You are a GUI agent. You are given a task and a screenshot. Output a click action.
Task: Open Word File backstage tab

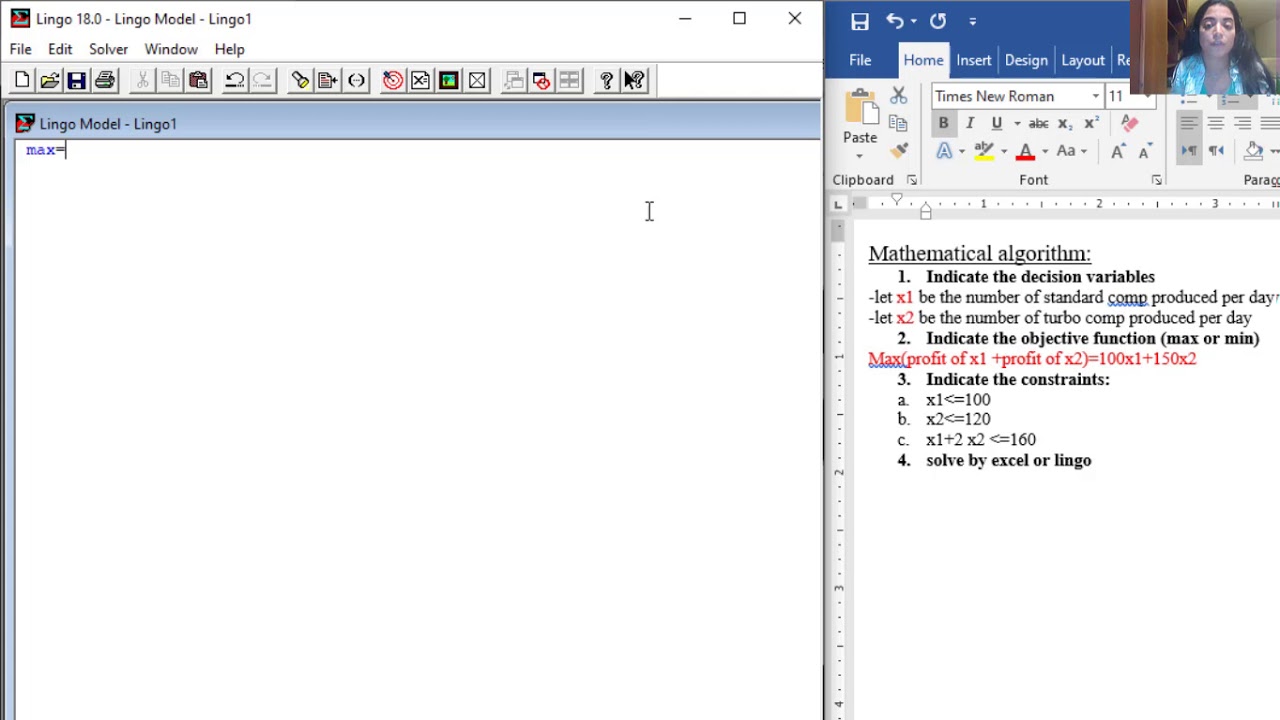pyautogui.click(x=860, y=60)
